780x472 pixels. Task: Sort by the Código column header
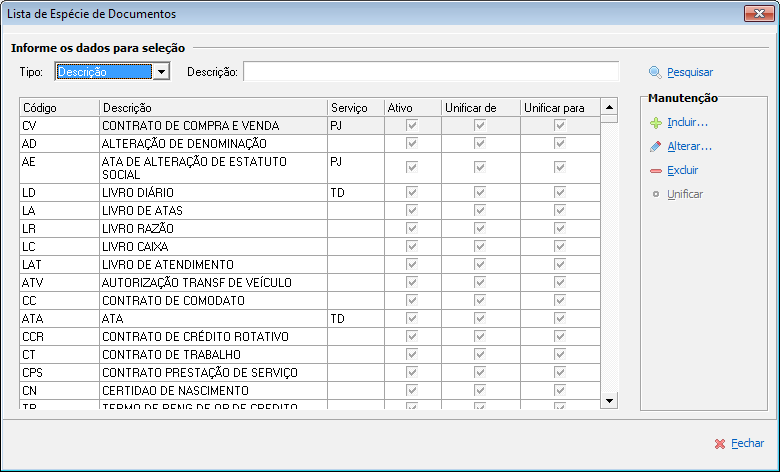[x=58, y=107]
